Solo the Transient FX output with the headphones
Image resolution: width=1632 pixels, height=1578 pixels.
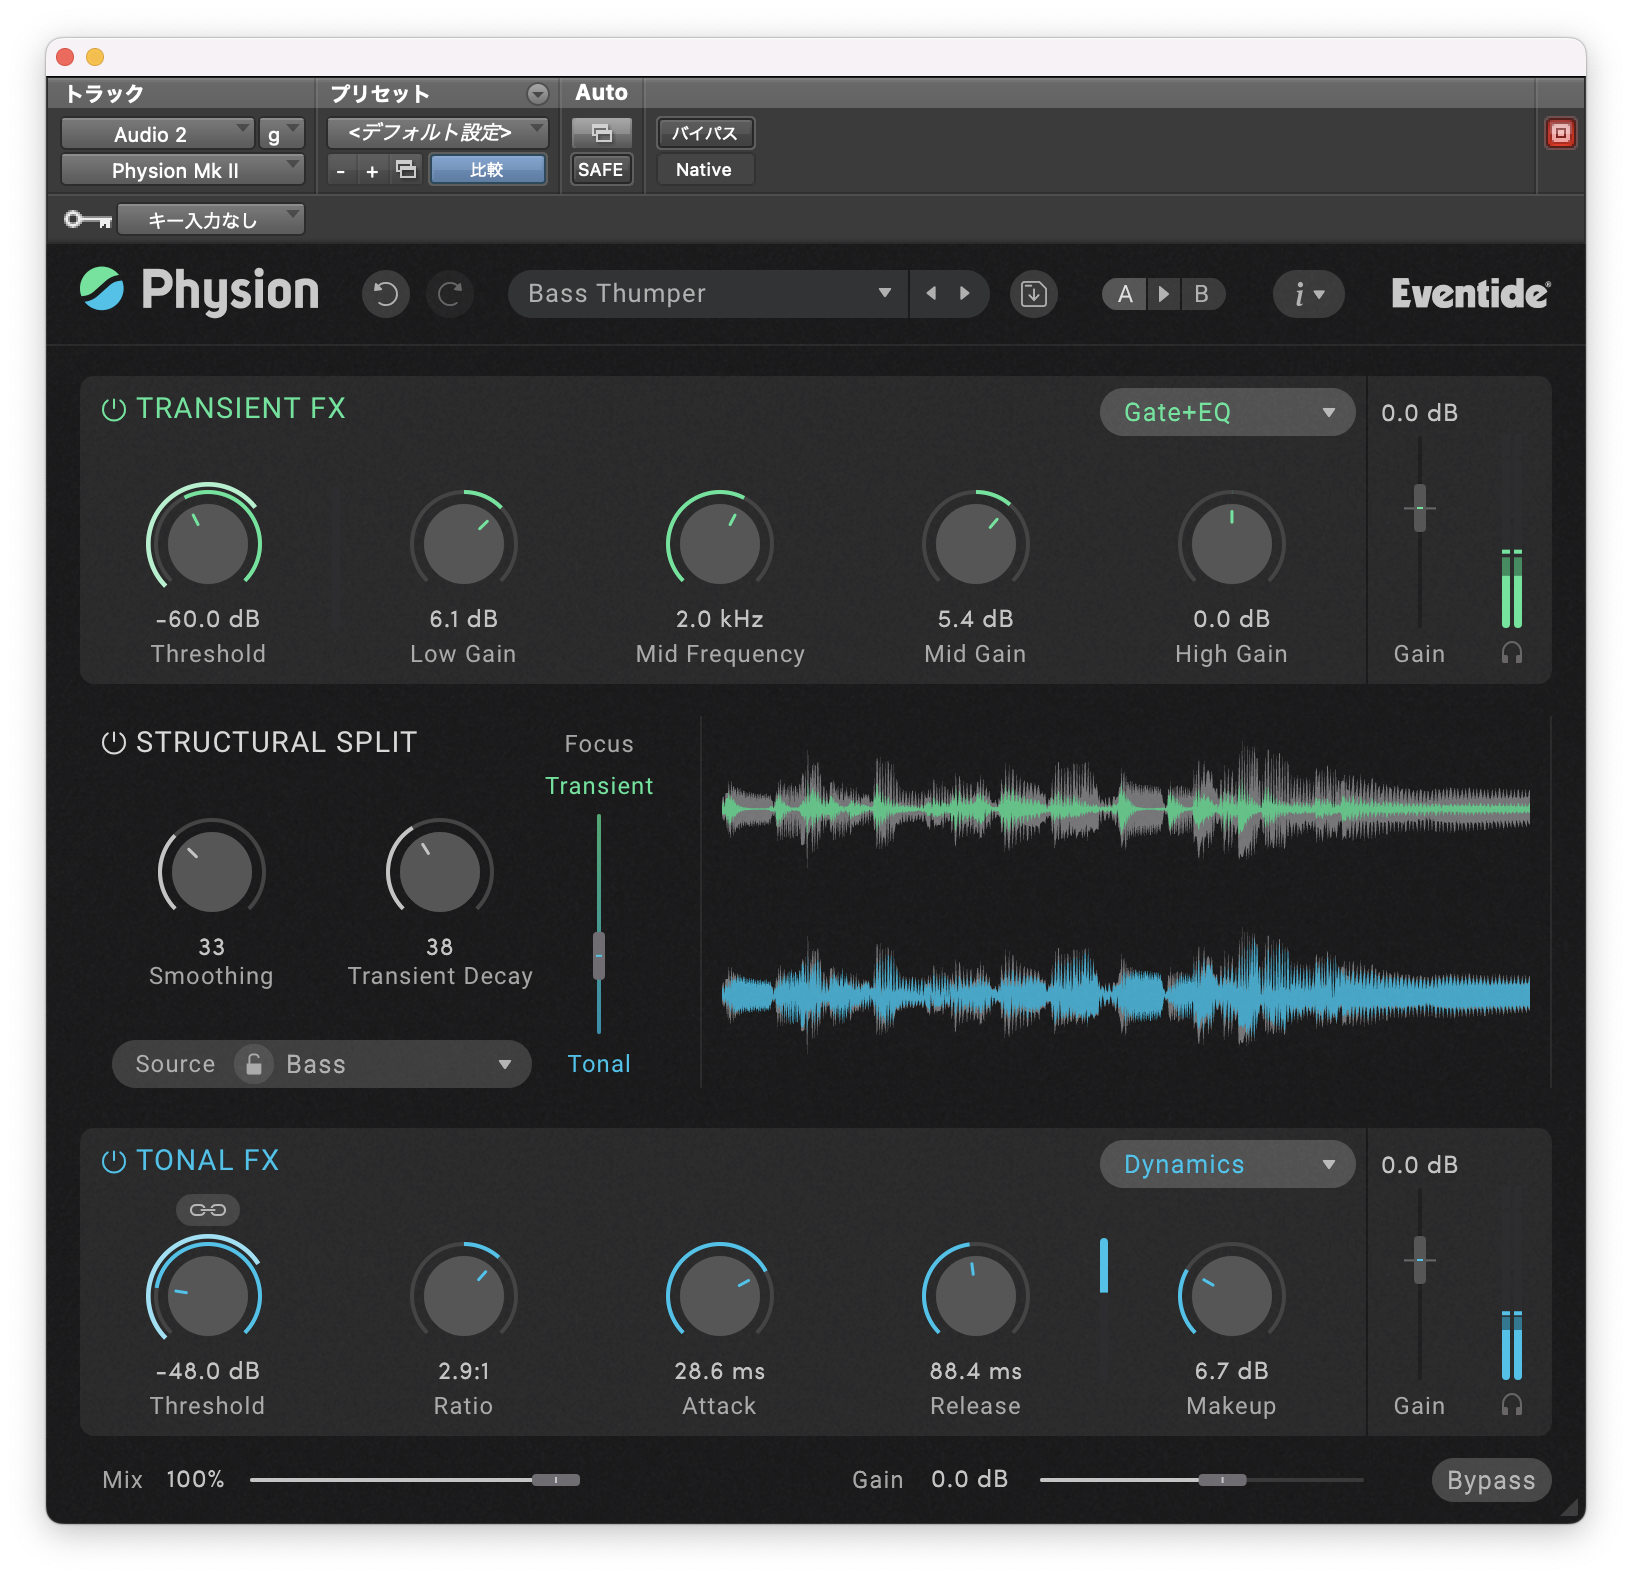coord(1512,653)
